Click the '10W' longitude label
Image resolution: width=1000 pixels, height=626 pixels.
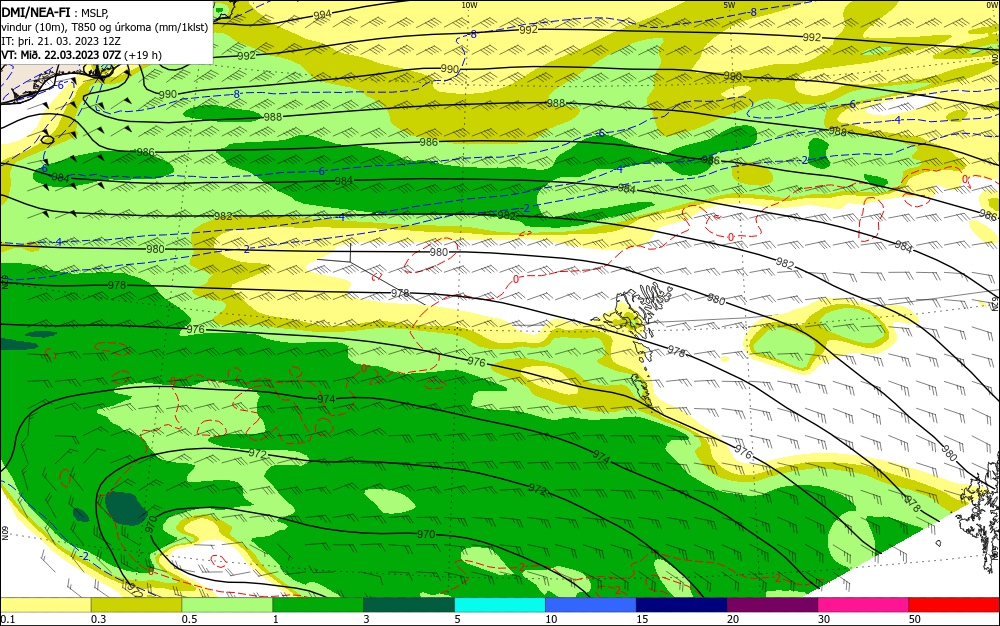click(469, 5)
